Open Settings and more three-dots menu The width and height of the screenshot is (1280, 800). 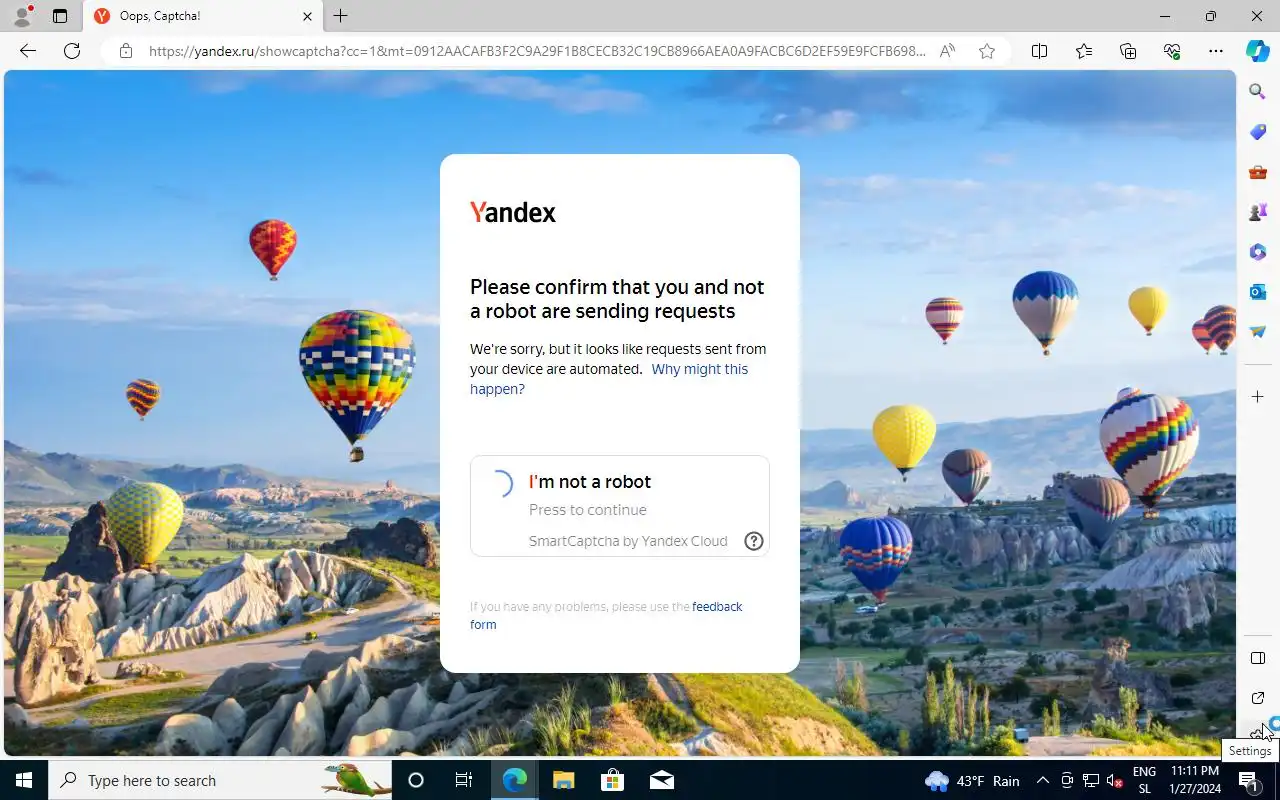[1216, 51]
